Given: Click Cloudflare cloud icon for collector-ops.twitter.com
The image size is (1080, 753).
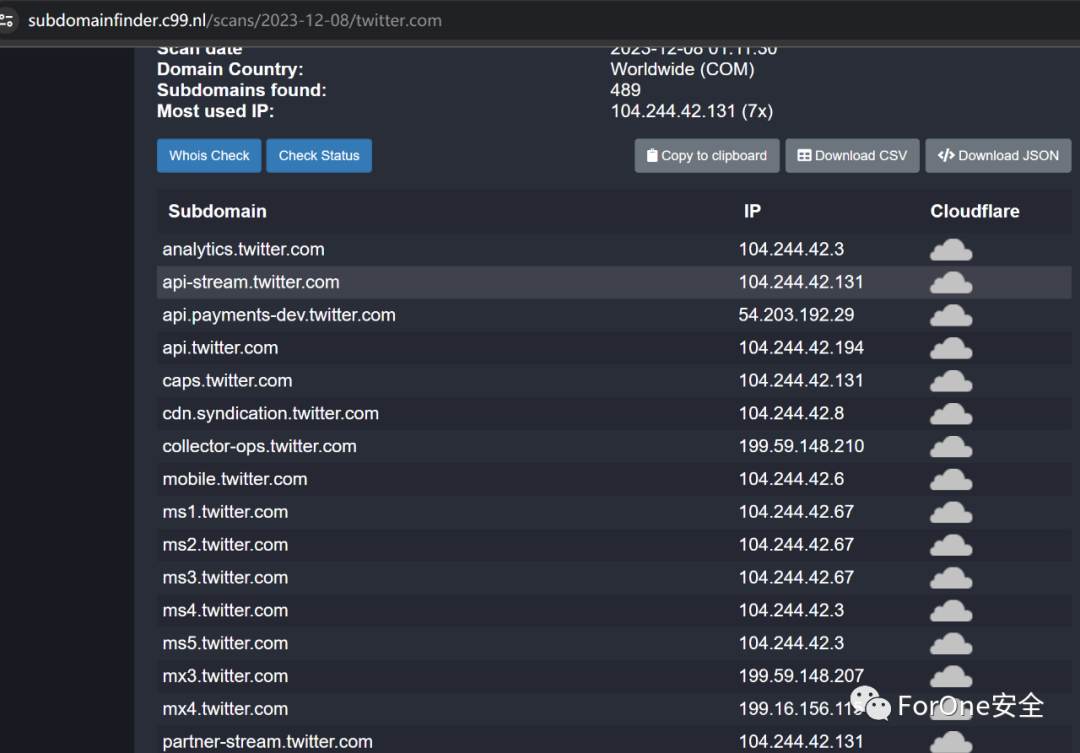Looking at the screenshot, I should [951, 446].
